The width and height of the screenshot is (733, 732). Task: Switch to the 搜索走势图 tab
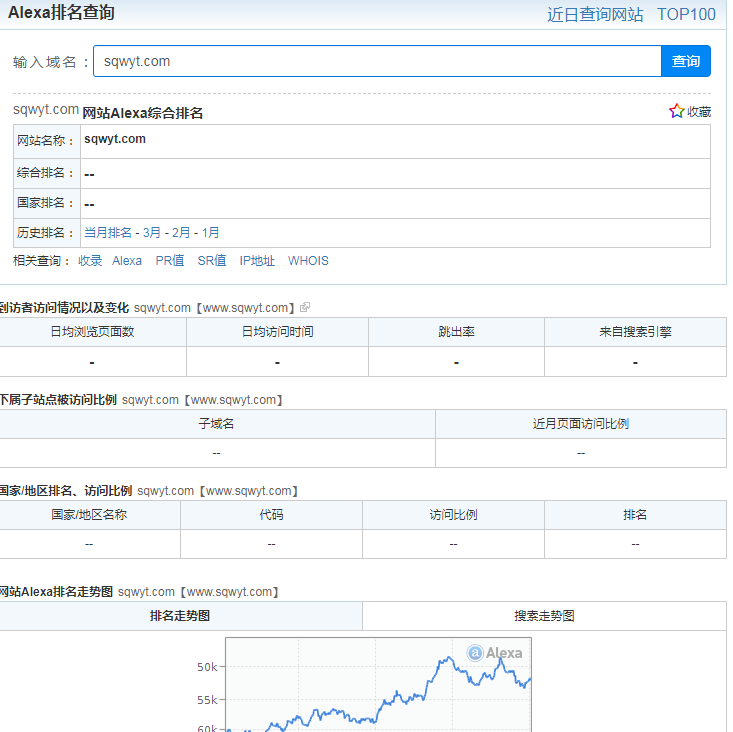click(544, 616)
